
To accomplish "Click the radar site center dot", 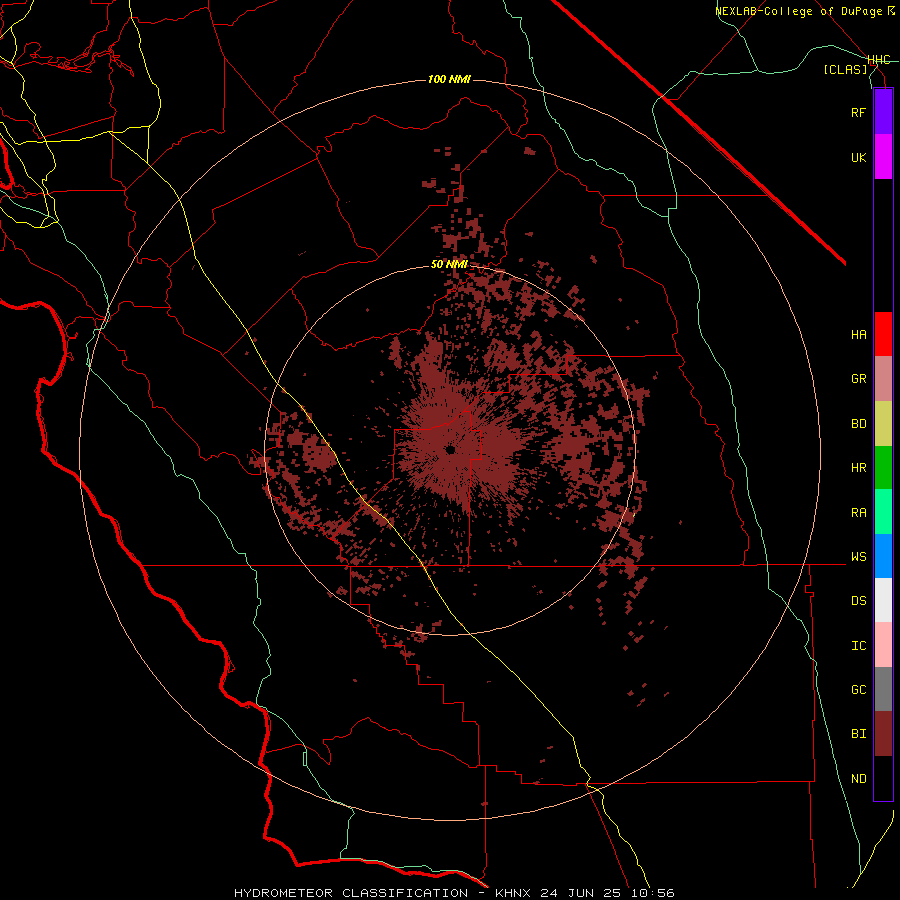I will (450, 450).
